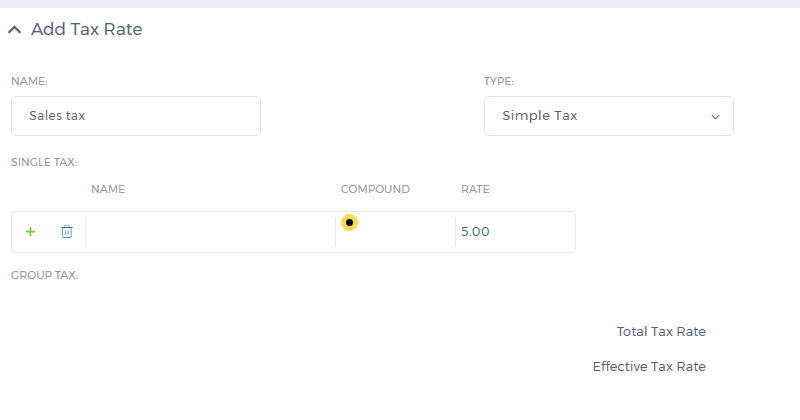The width and height of the screenshot is (800, 420).
Task: Click the empty single tax name cell
Action: pyautogui.click(x=210, y=232)
